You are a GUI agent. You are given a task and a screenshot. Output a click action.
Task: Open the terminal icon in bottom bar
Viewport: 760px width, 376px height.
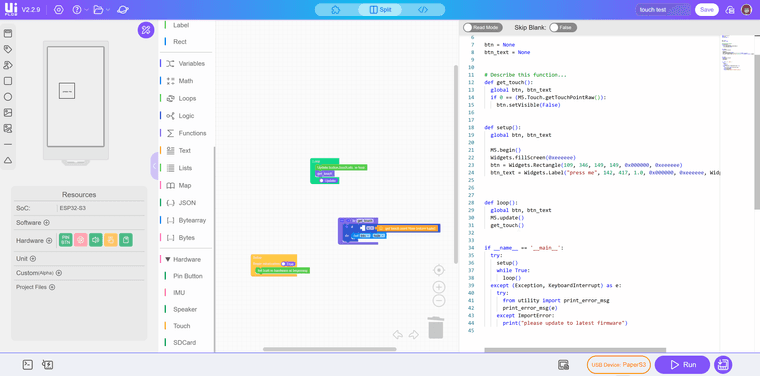point(28,365)
